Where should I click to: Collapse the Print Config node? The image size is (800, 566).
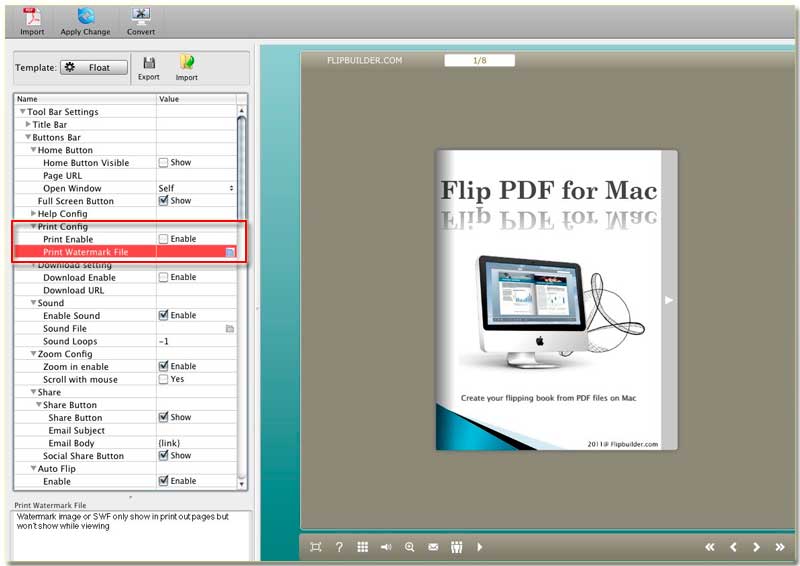coord(33,226)
